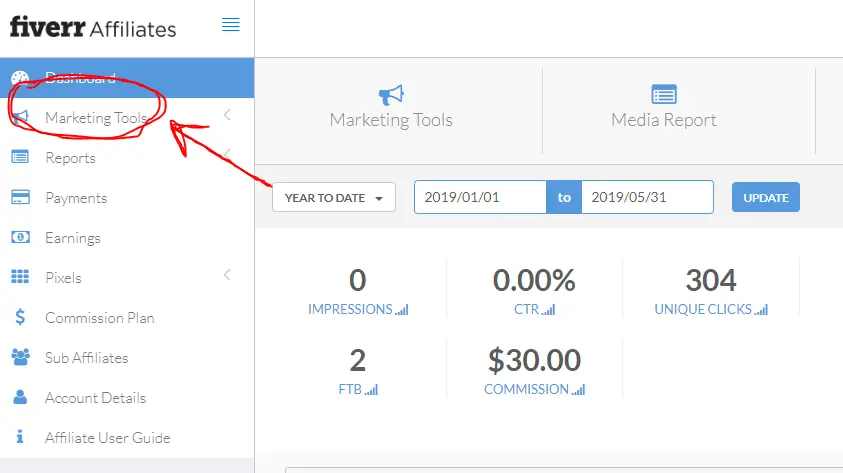
Task: Click the Affiliate User Guide info icon
Action: 20,436
